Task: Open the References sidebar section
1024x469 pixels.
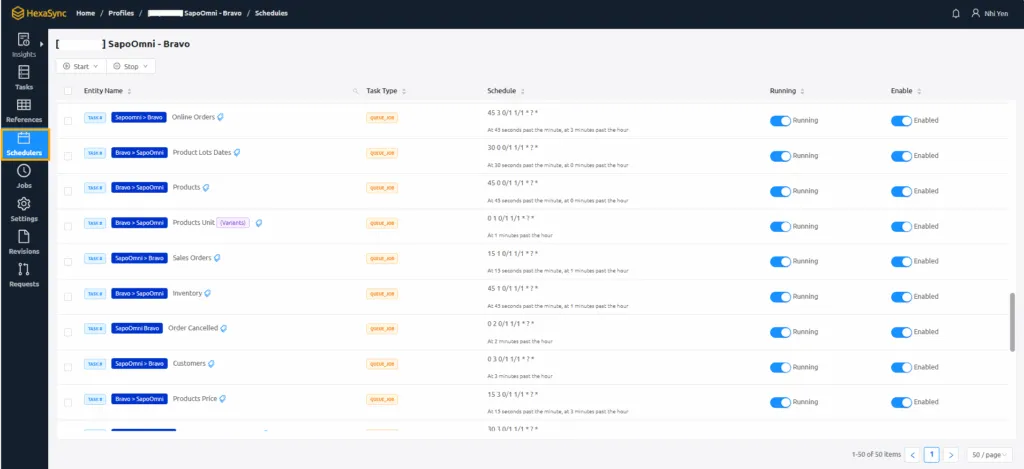Action: coord(24,111)
